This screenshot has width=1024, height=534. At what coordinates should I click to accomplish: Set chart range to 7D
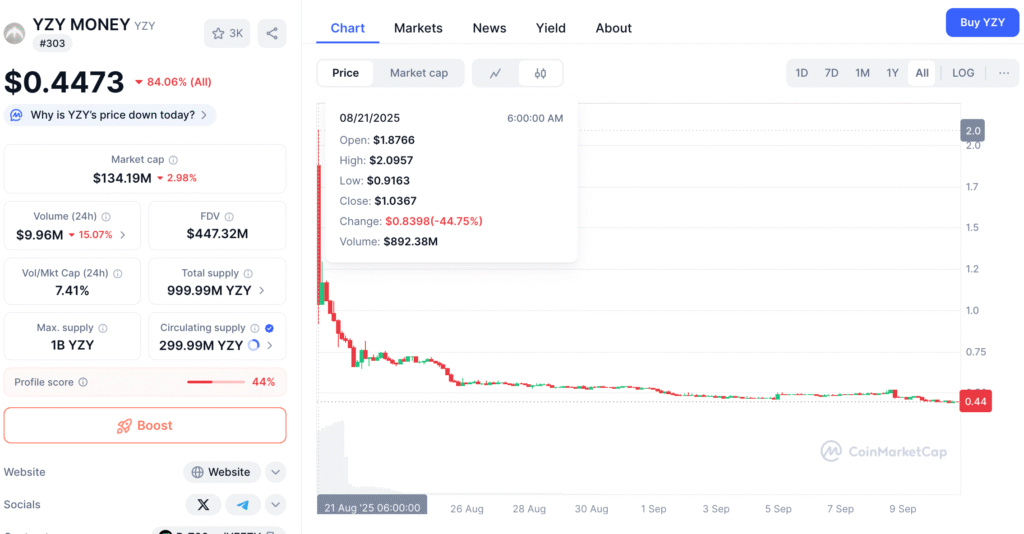831,73
